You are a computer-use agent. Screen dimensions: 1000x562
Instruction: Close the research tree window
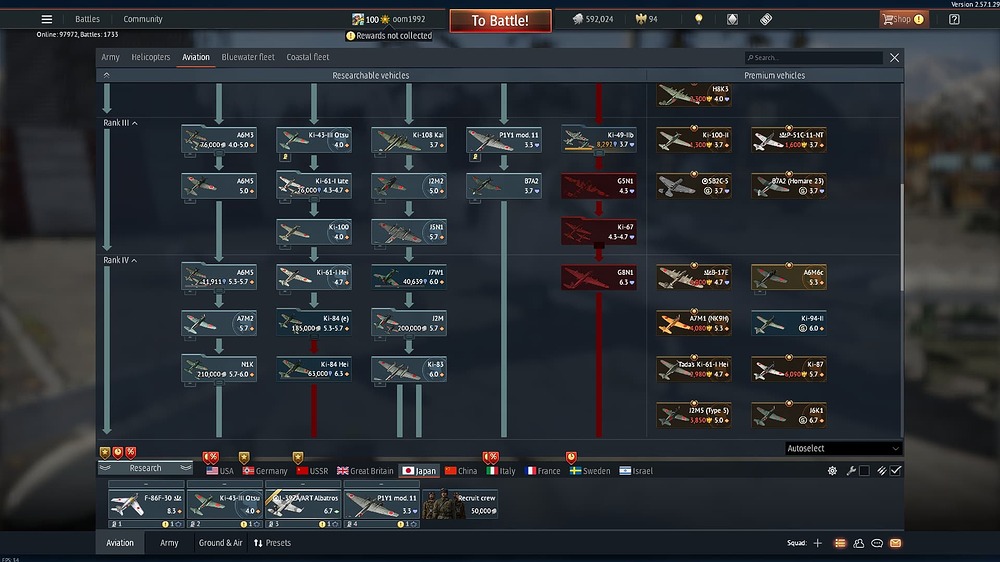coord(894,57)
